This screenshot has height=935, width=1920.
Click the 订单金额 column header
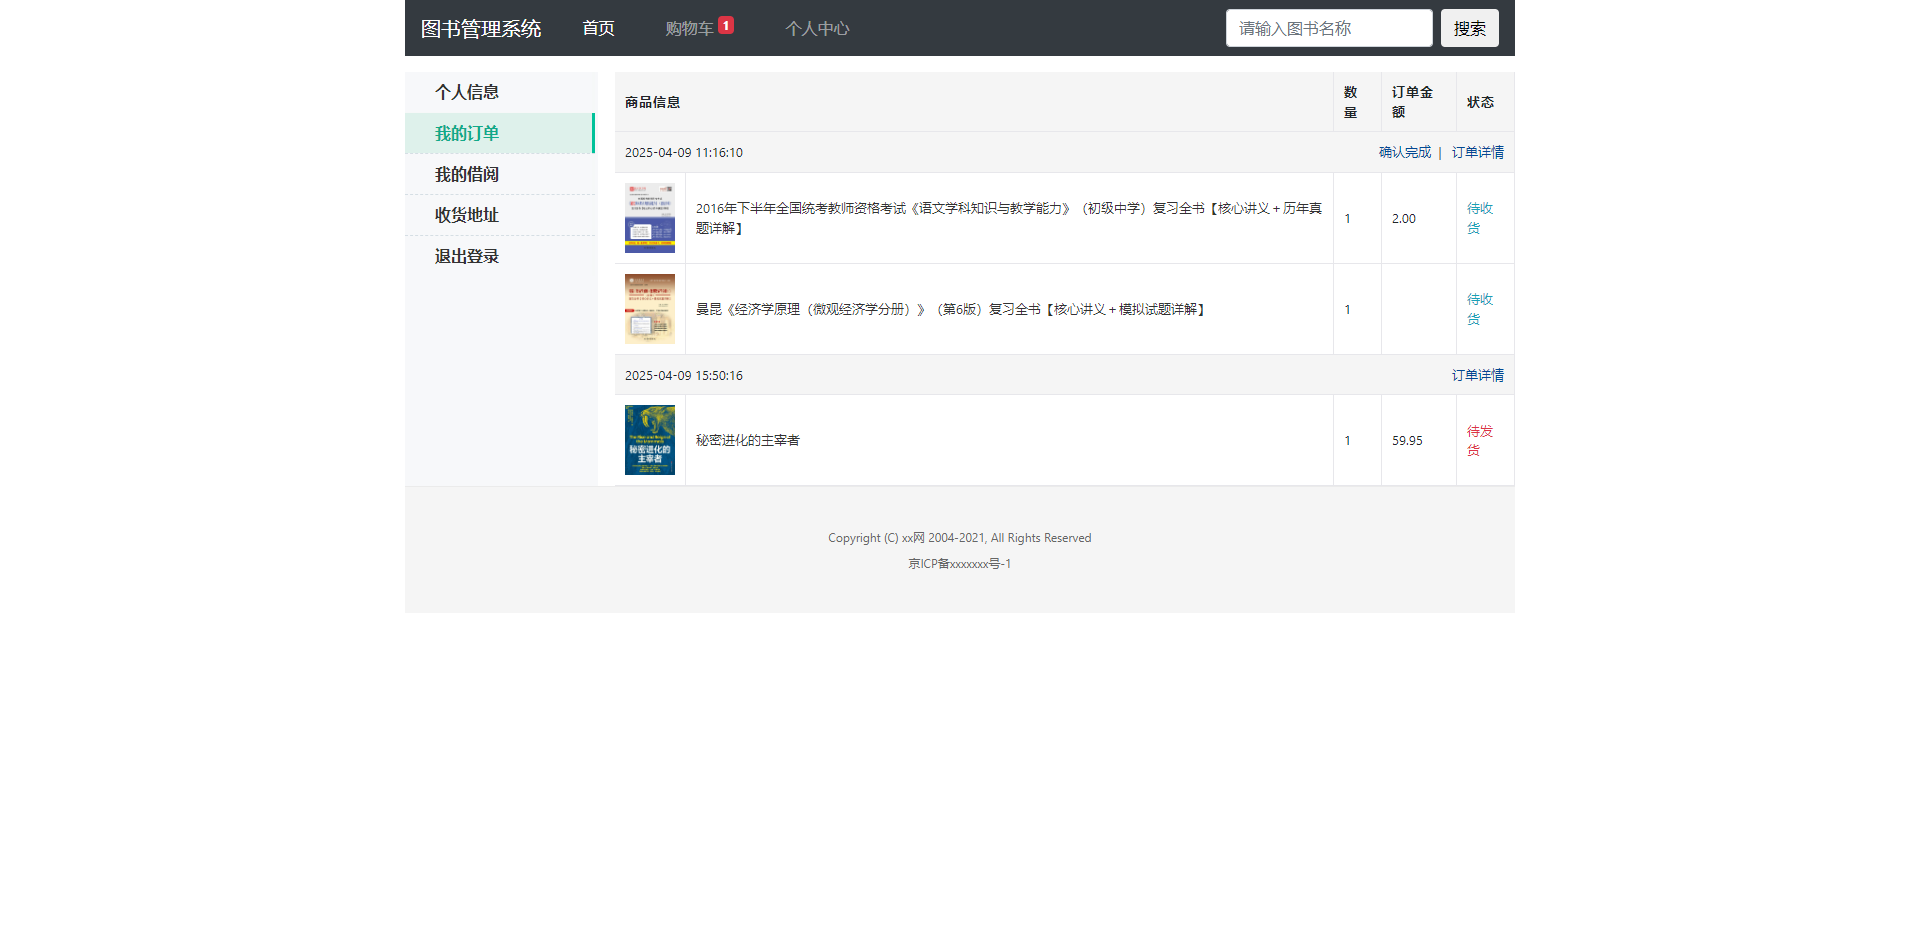point(1412,102)
